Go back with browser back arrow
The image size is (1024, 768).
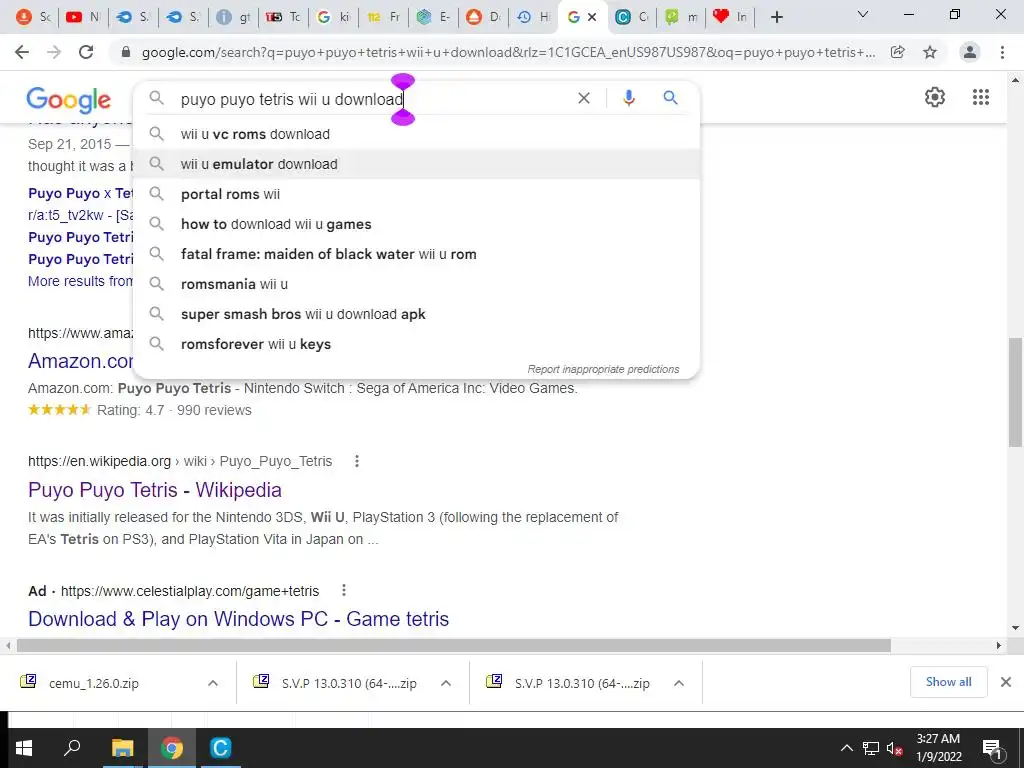click(x=22, y=52)
